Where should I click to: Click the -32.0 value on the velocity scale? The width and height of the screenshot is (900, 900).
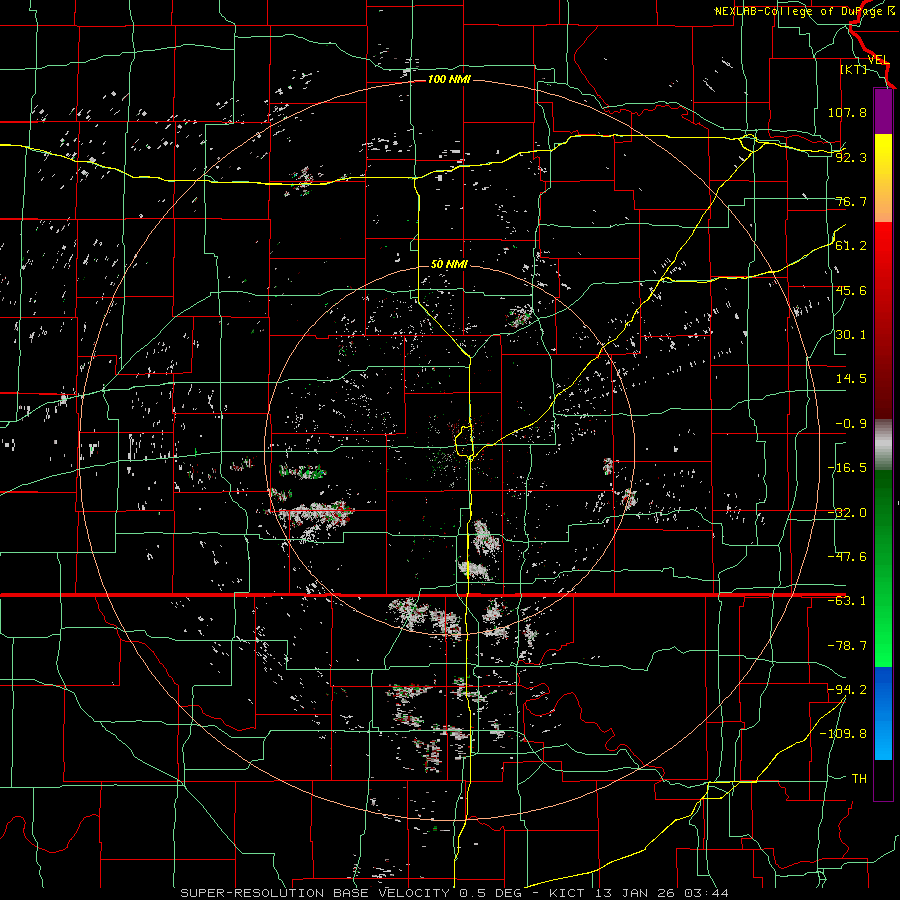pyautogui.click(x=847, y=513)
